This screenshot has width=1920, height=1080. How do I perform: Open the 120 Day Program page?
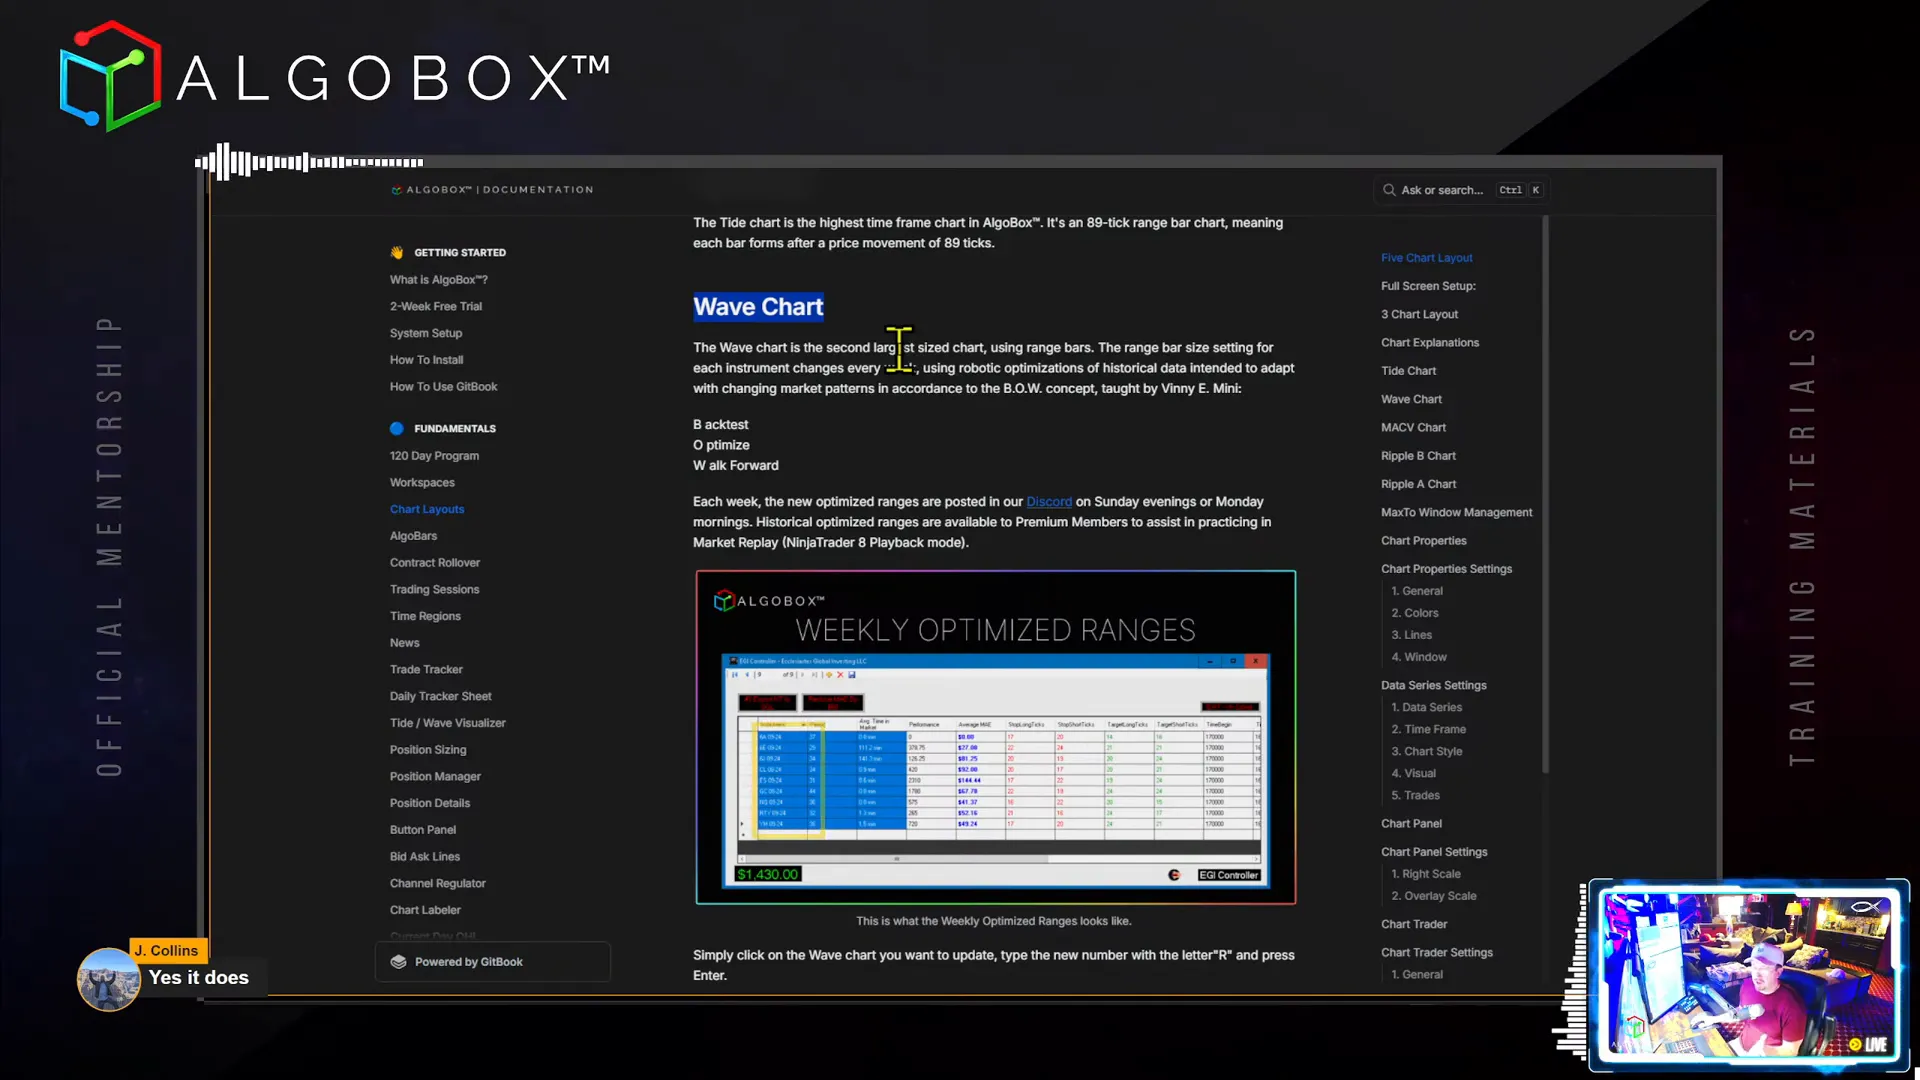coord(435,456)
